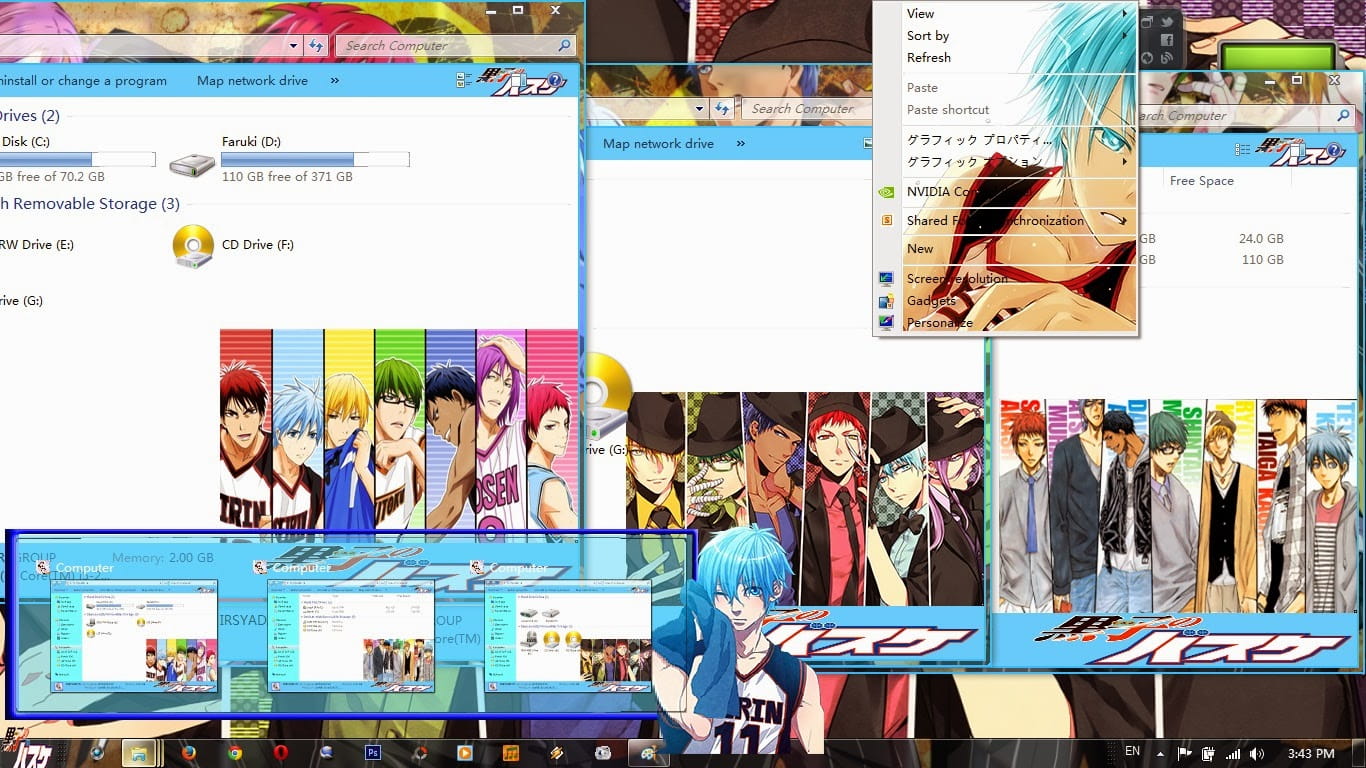
Task: Expand the hidden icons chevron in notification area
Action: (1160, 752)
